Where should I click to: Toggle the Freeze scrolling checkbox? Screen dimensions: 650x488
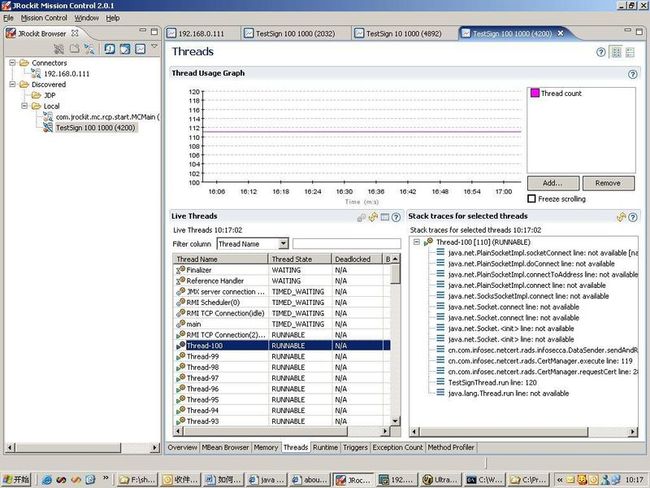[531, 199]
